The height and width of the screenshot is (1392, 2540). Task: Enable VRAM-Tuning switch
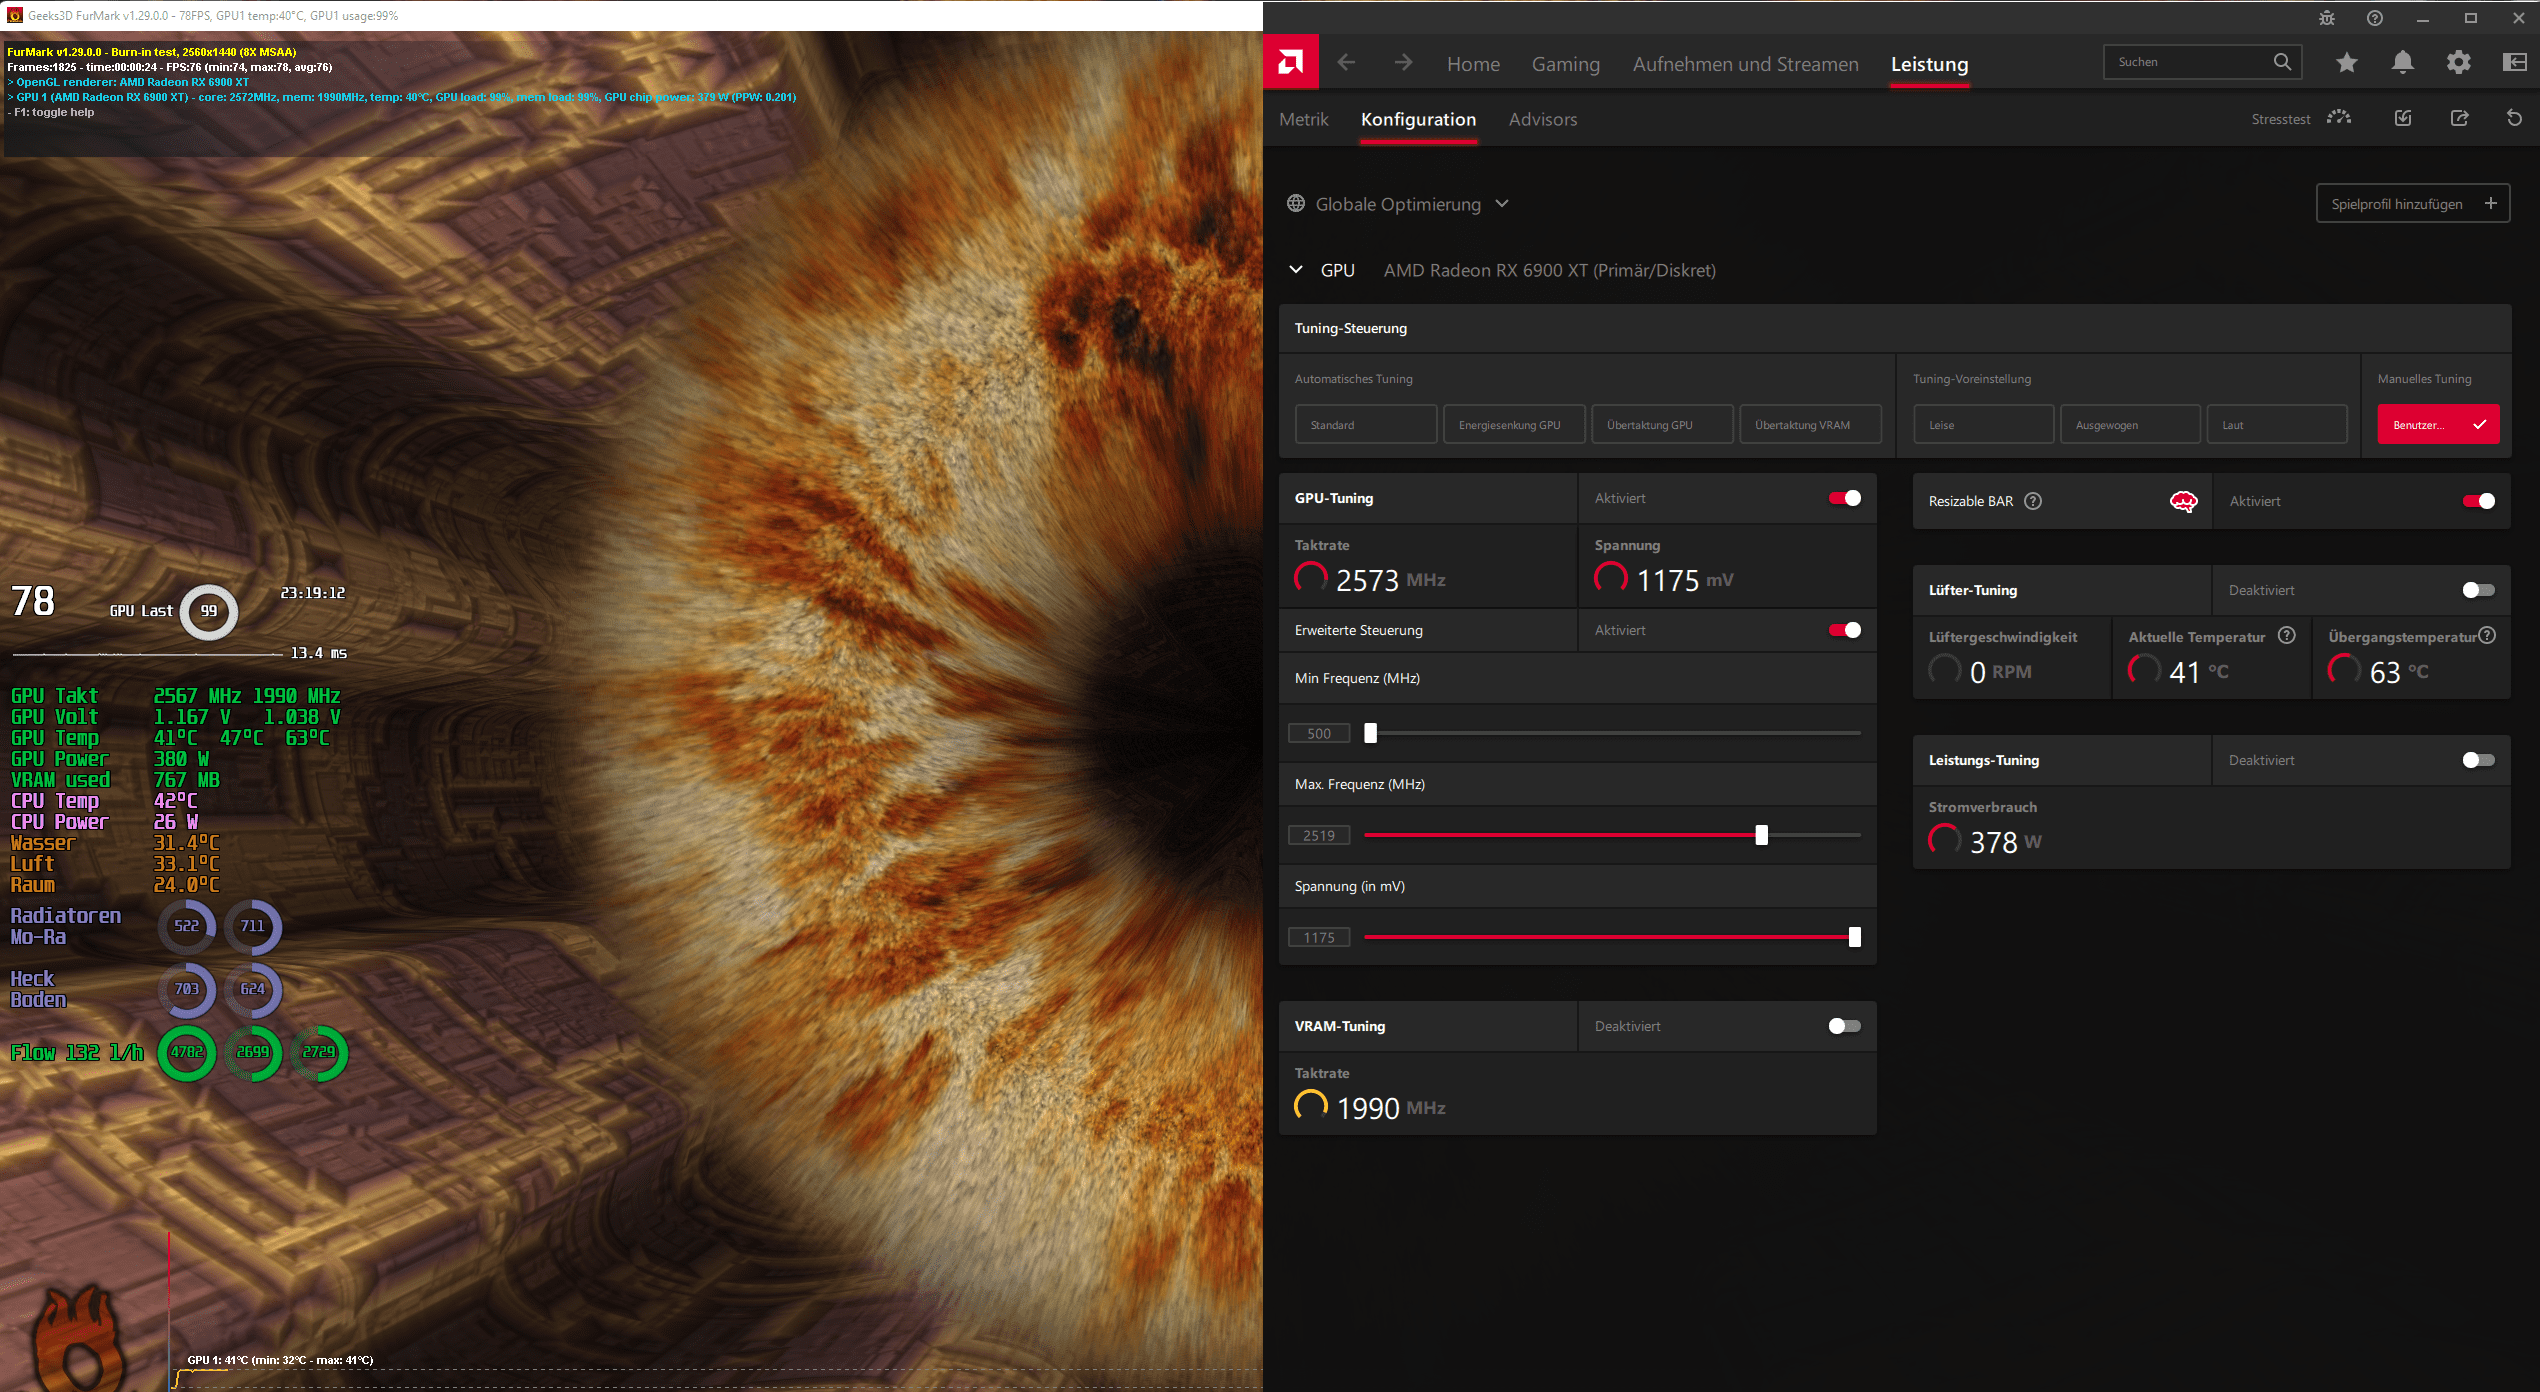click(x=1845, y=1026)
